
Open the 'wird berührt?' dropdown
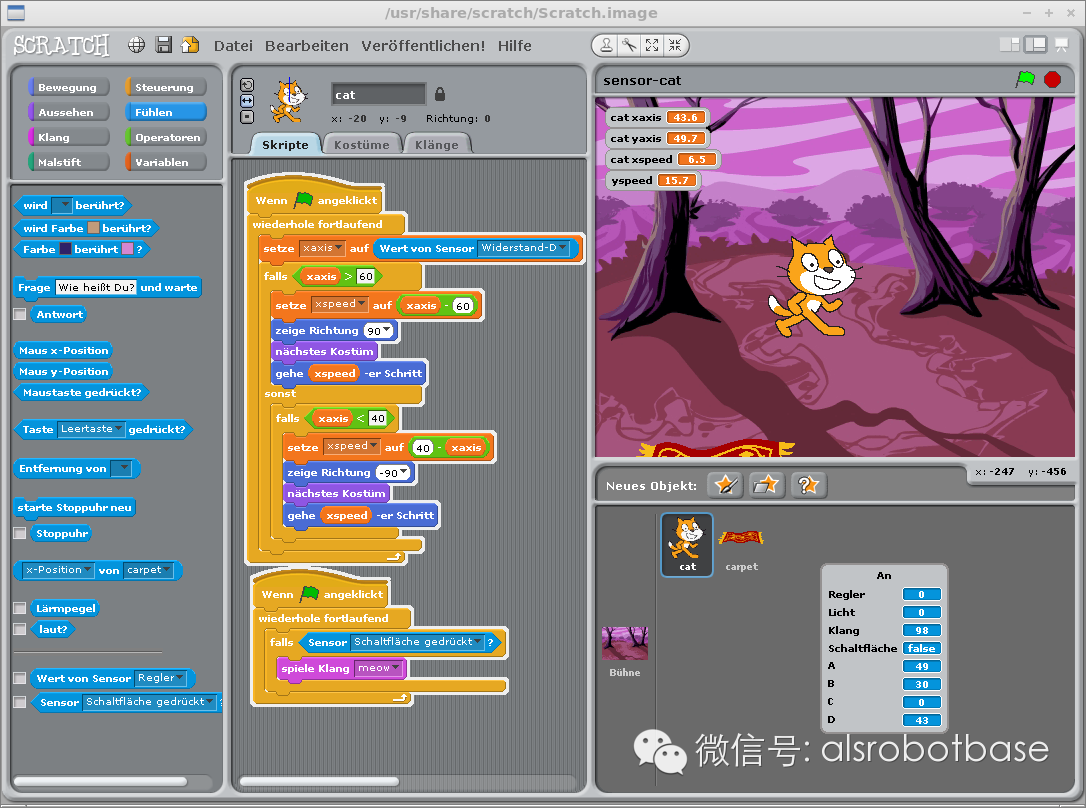click(62, 205)
